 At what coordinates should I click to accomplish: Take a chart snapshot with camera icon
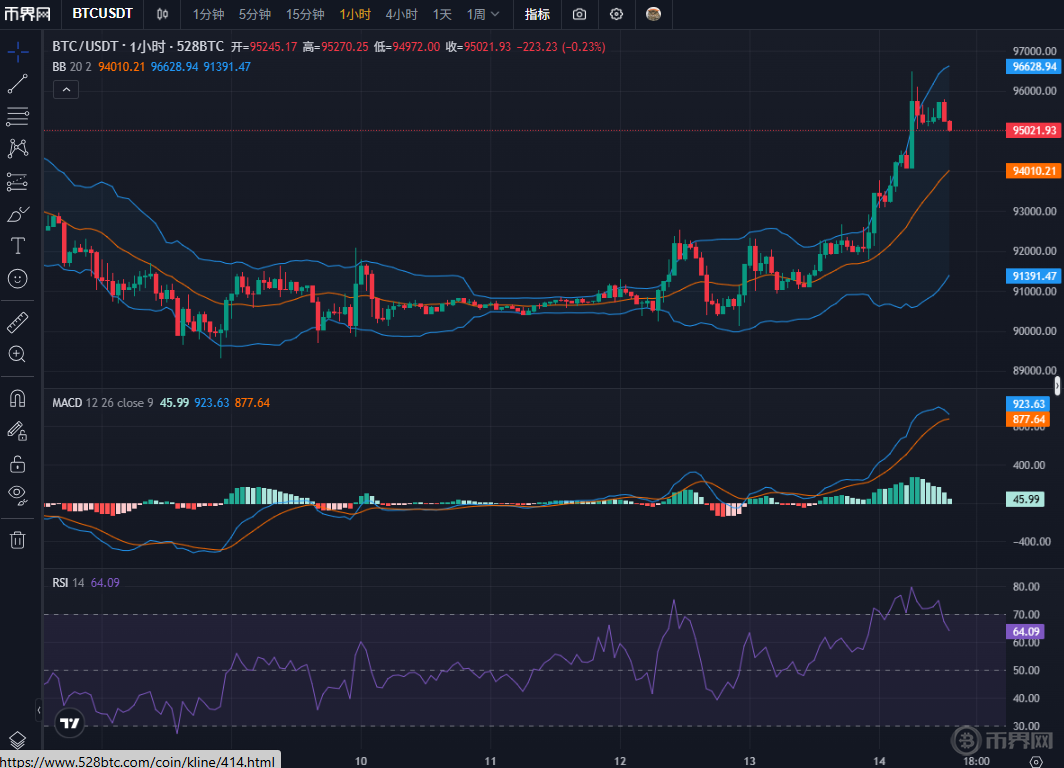click(579, 14)
